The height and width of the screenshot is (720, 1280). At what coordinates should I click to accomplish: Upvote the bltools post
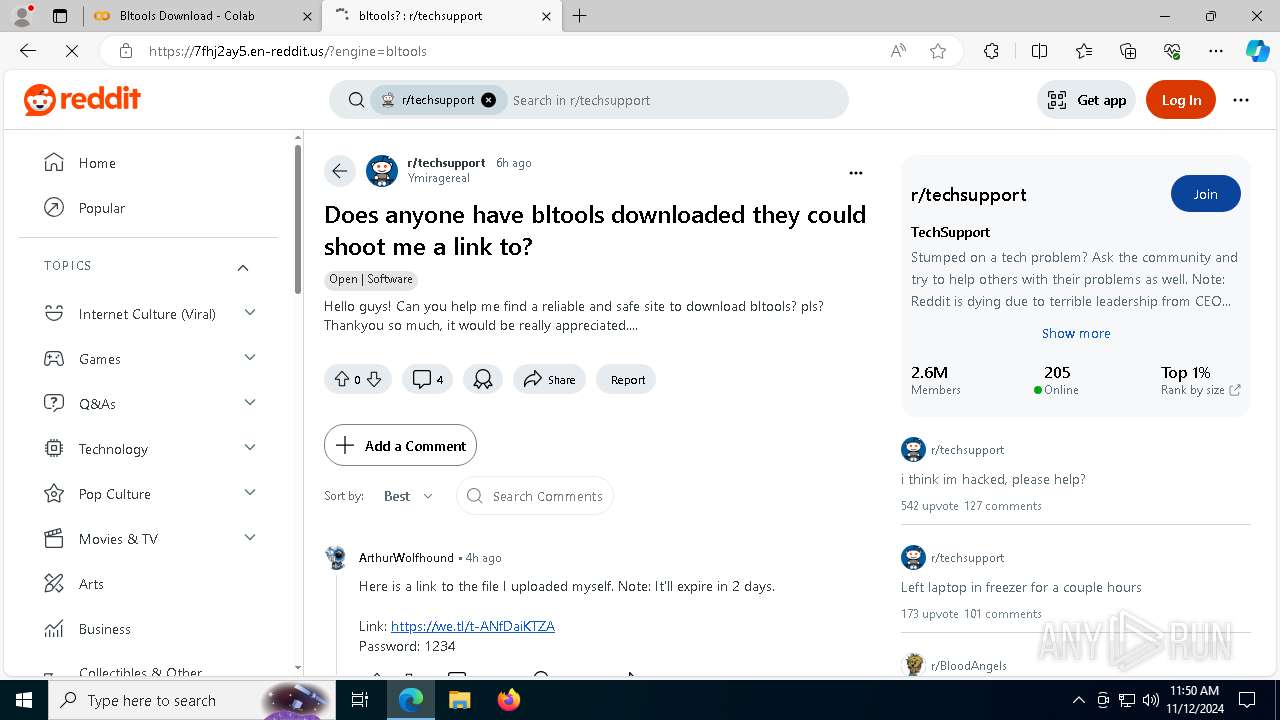click(x=342, y=379)
